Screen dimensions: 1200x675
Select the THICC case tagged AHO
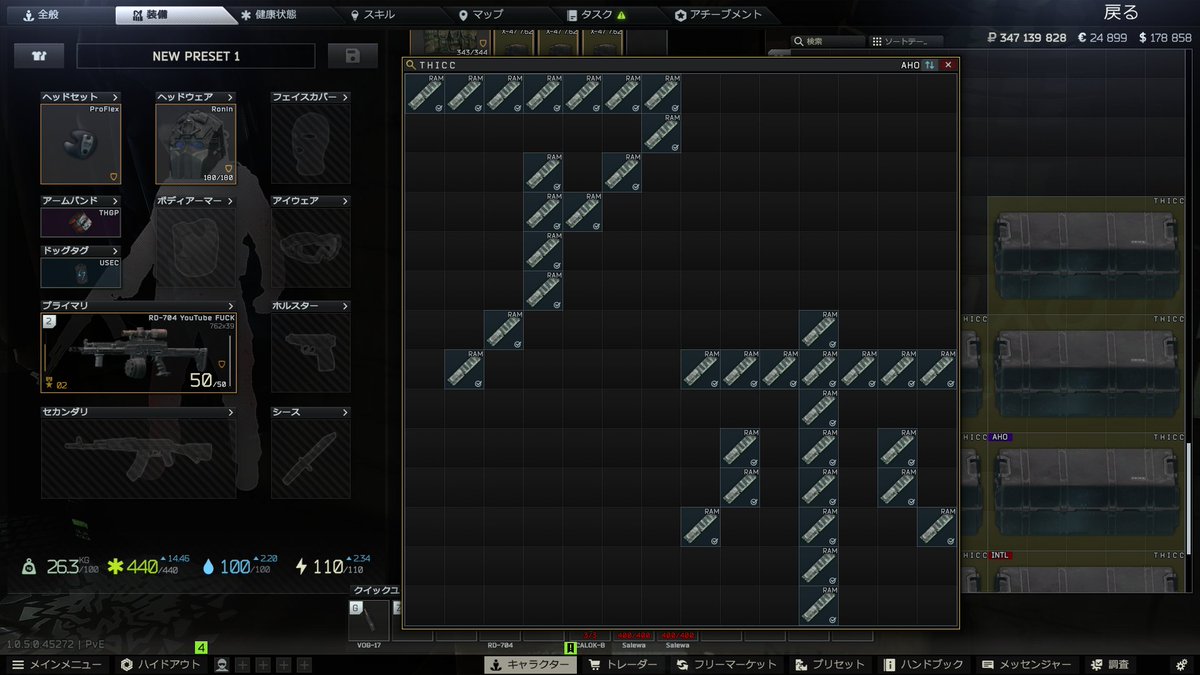click(1087, 491)
